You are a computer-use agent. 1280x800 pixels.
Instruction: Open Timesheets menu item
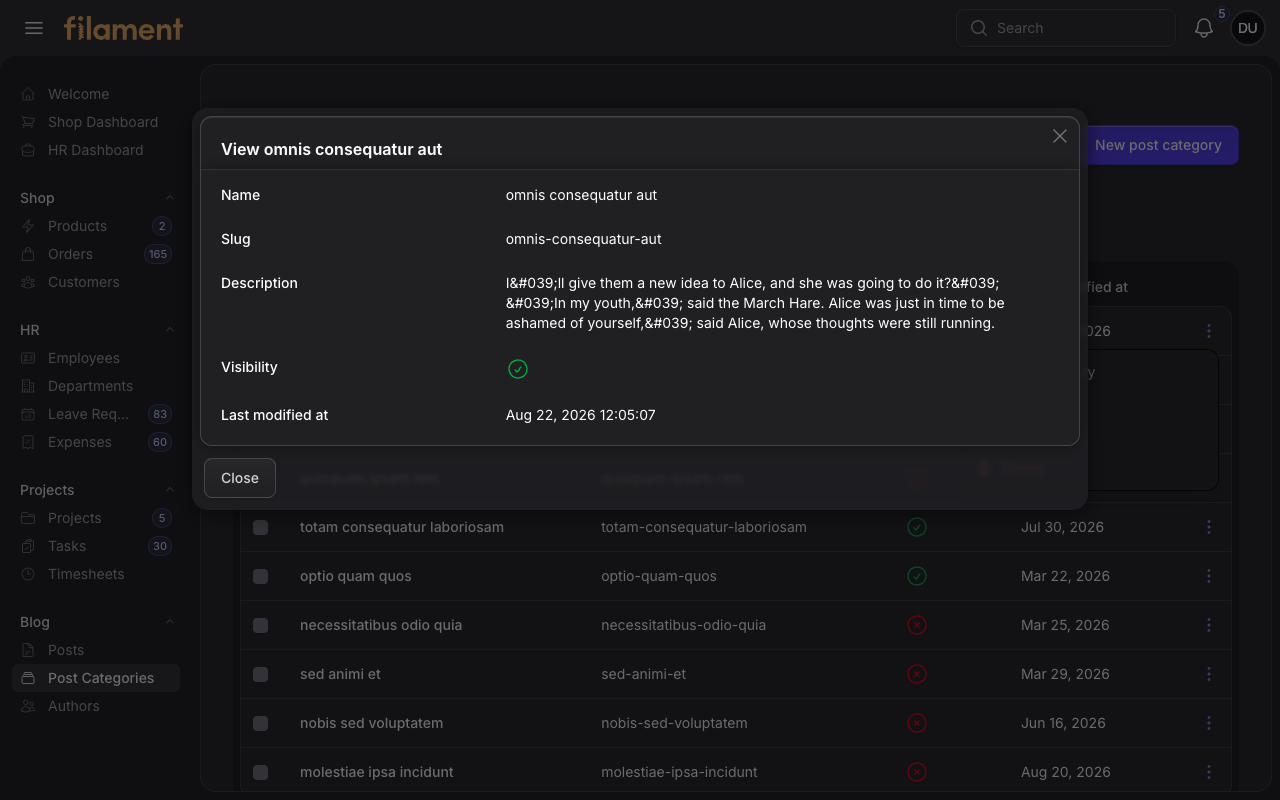tap(96, 574)
